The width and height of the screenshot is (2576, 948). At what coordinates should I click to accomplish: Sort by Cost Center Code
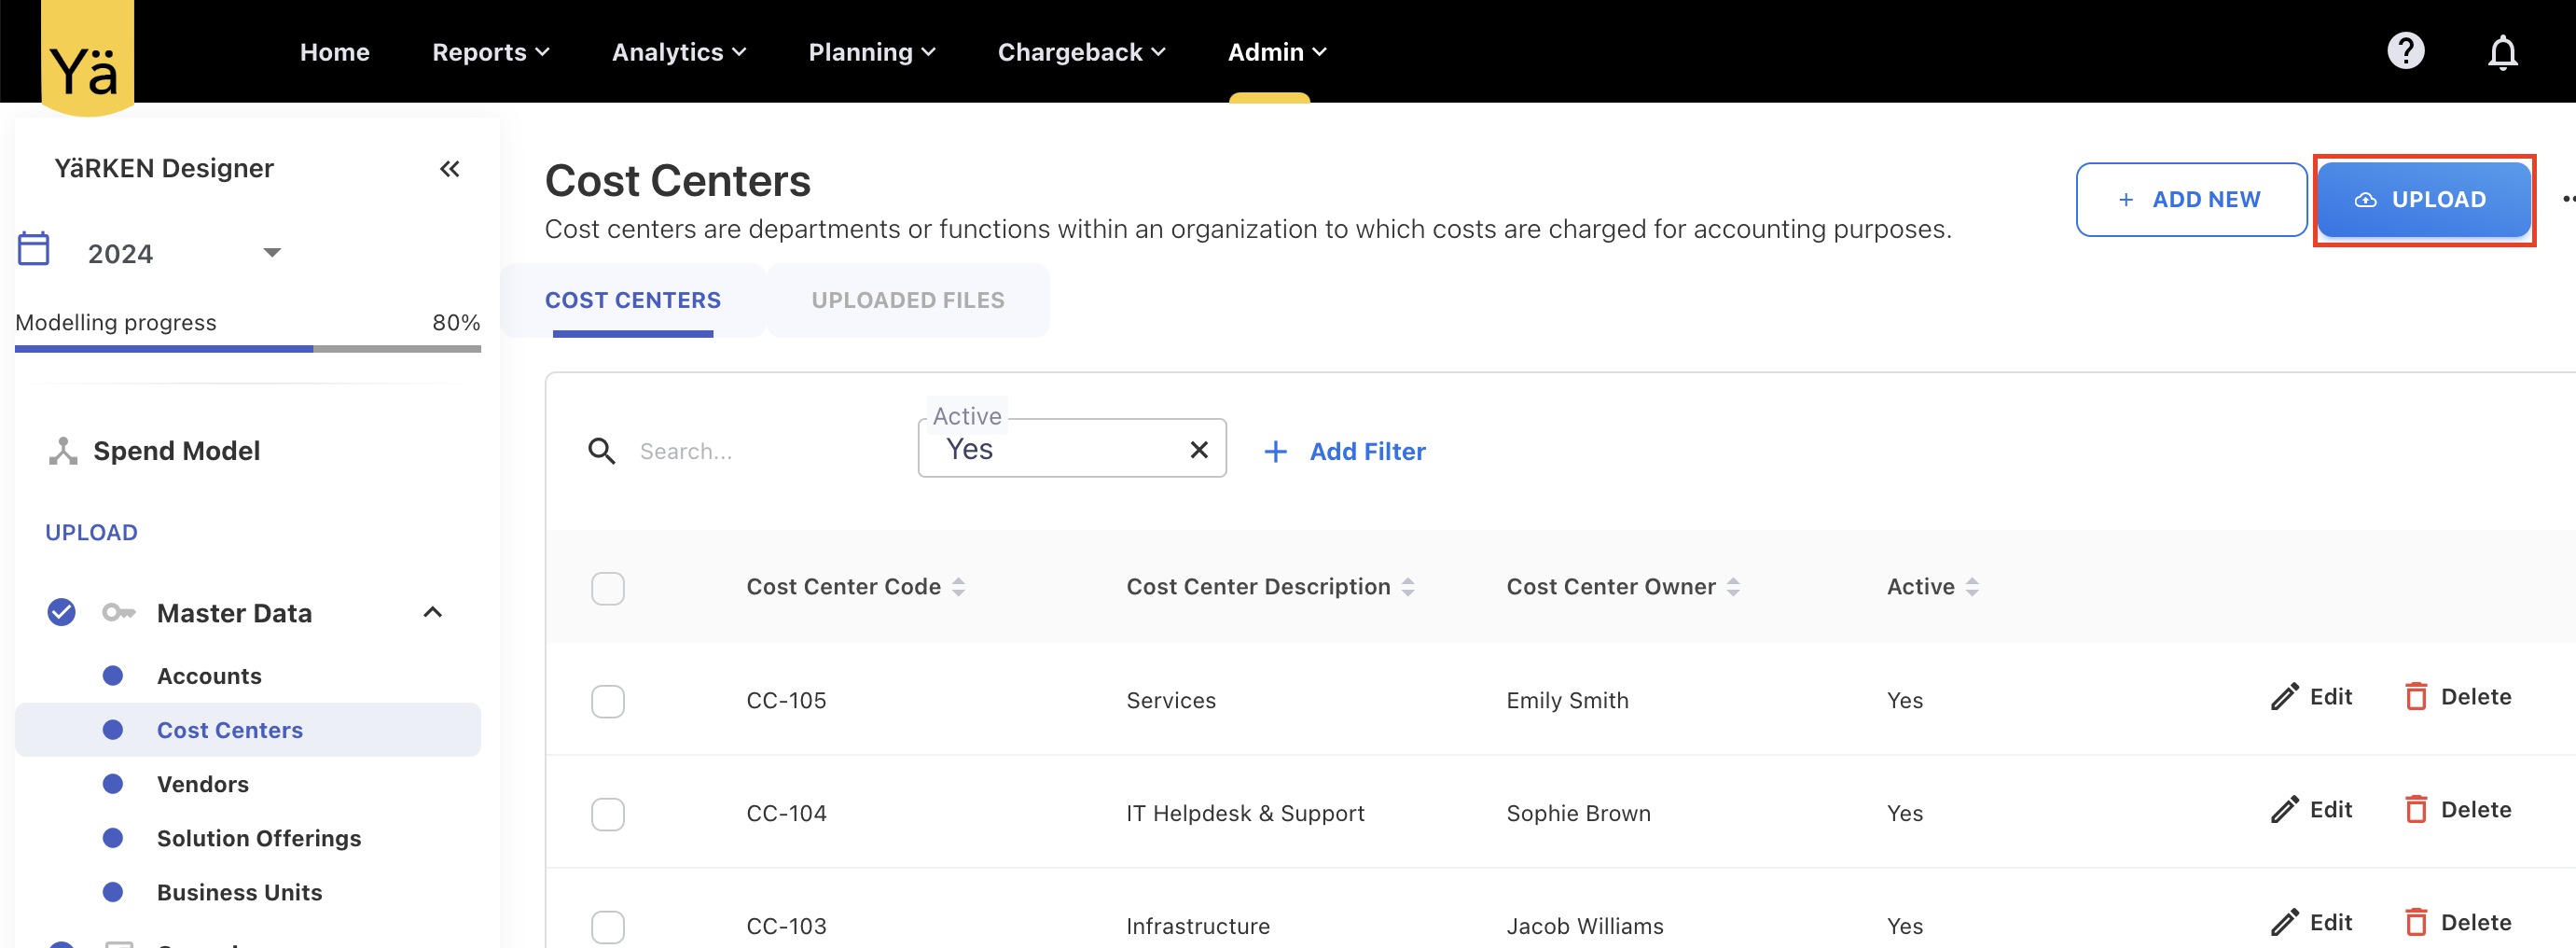click(958, 587)
